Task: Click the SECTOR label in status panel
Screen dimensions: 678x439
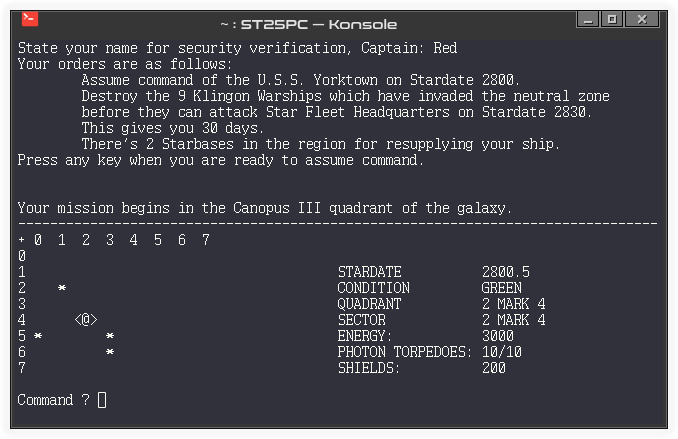Action: 361,320
